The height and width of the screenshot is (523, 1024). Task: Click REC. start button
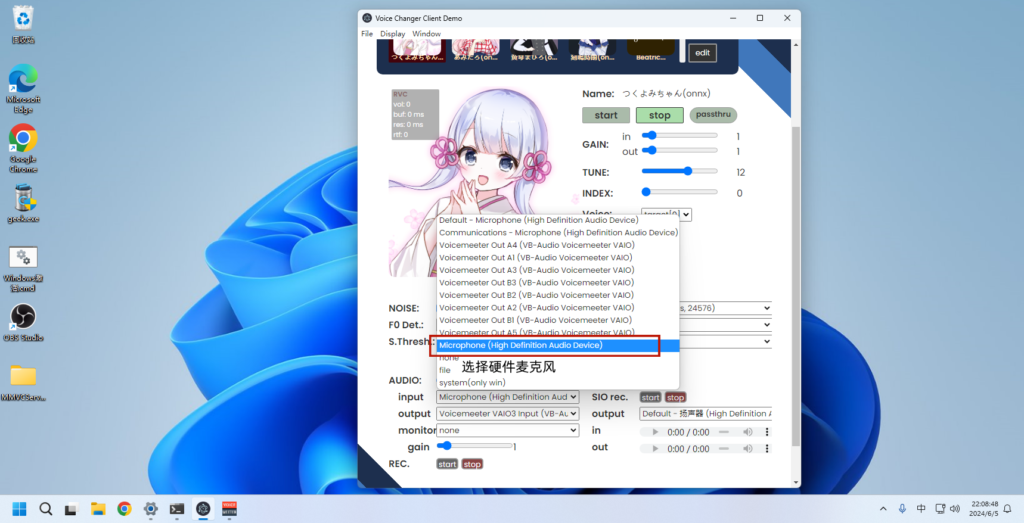(447, 464)
